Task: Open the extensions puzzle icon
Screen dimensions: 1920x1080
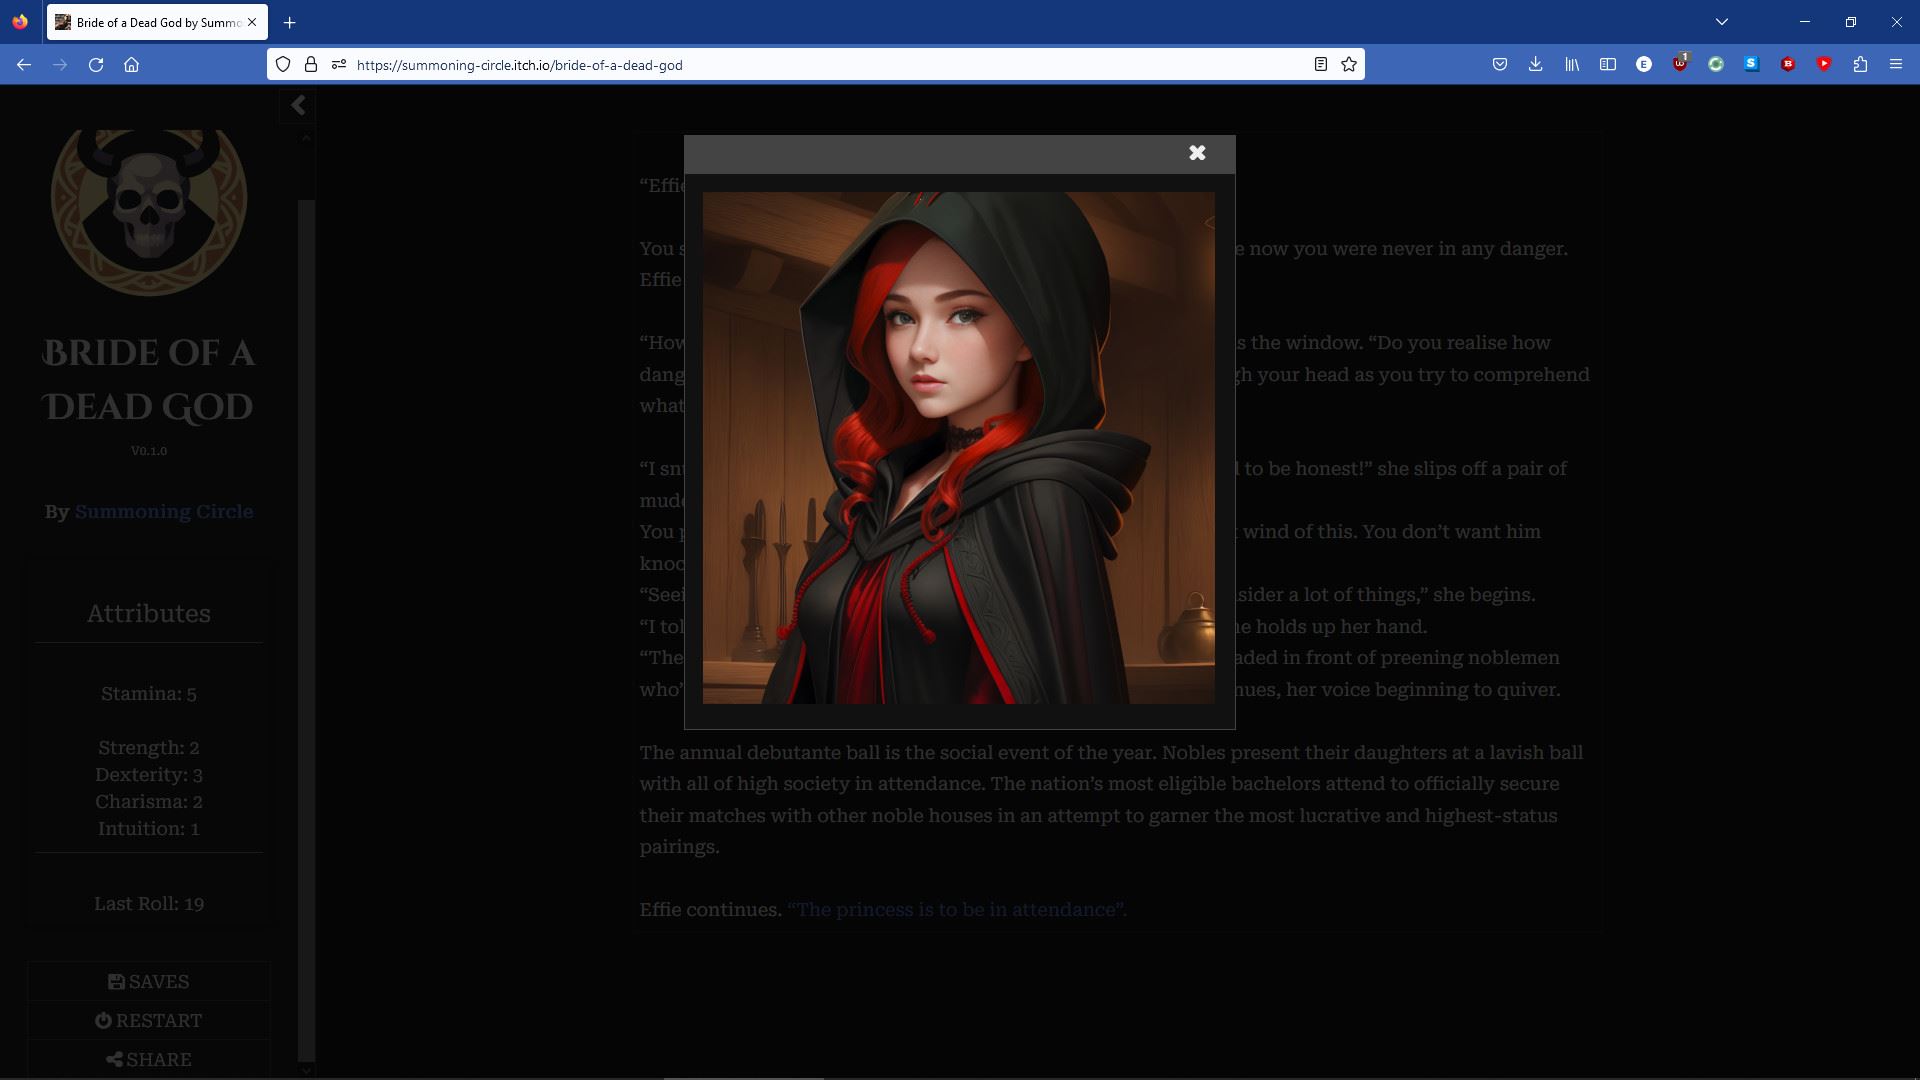Action: 1860,65
